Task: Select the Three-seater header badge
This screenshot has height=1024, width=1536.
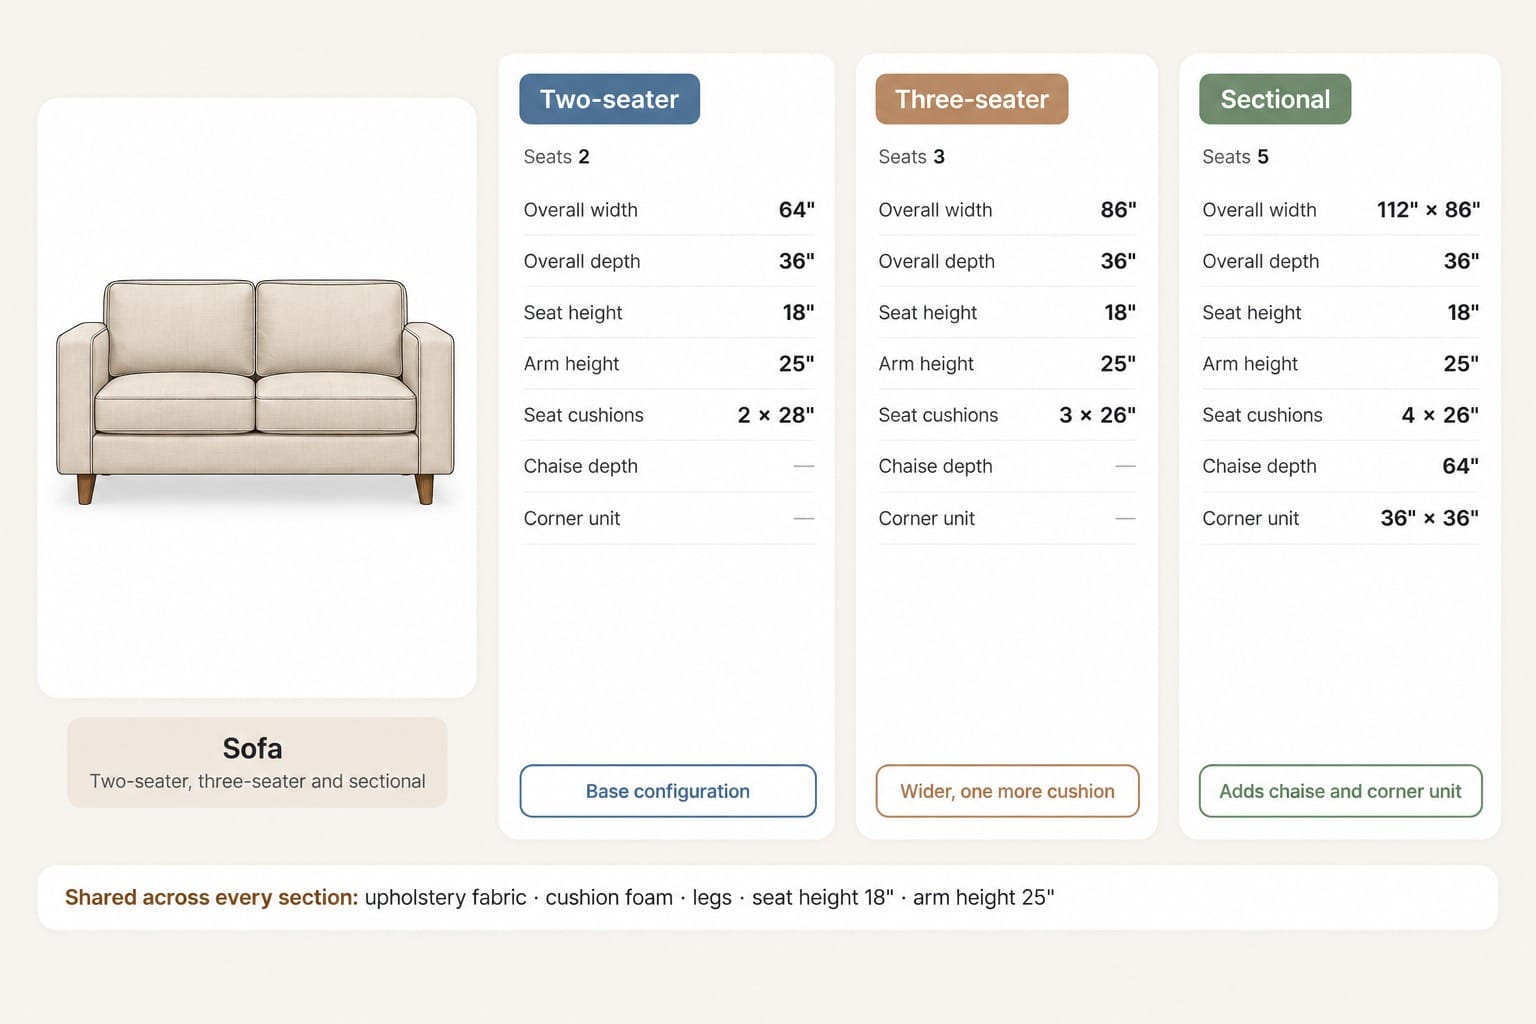Action: [x=971, y=99]
